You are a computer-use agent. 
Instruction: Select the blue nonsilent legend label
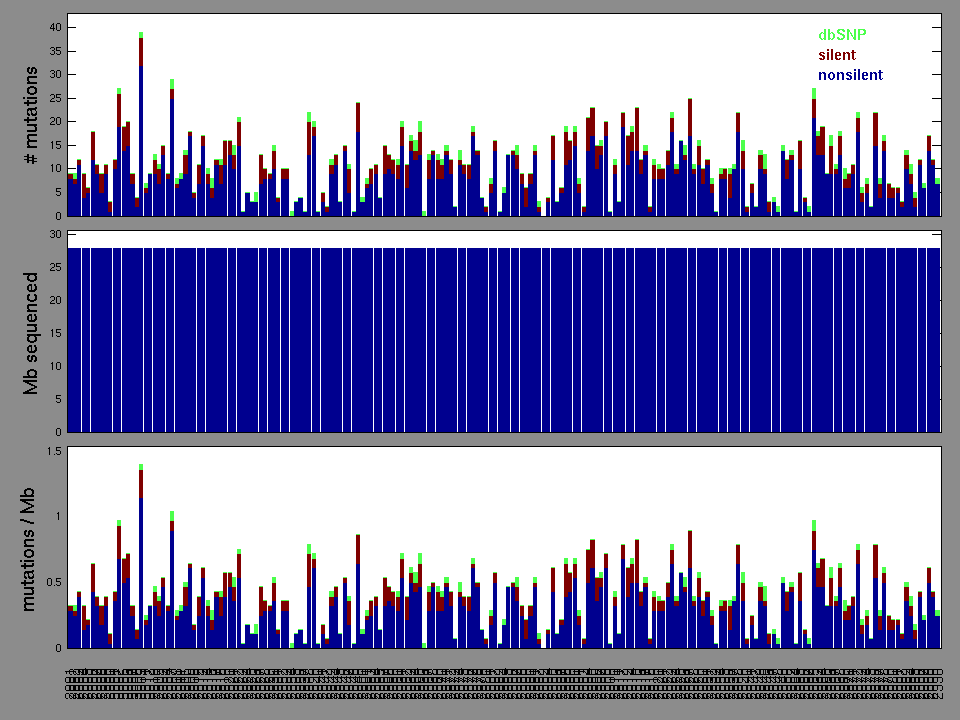[850, 75]
